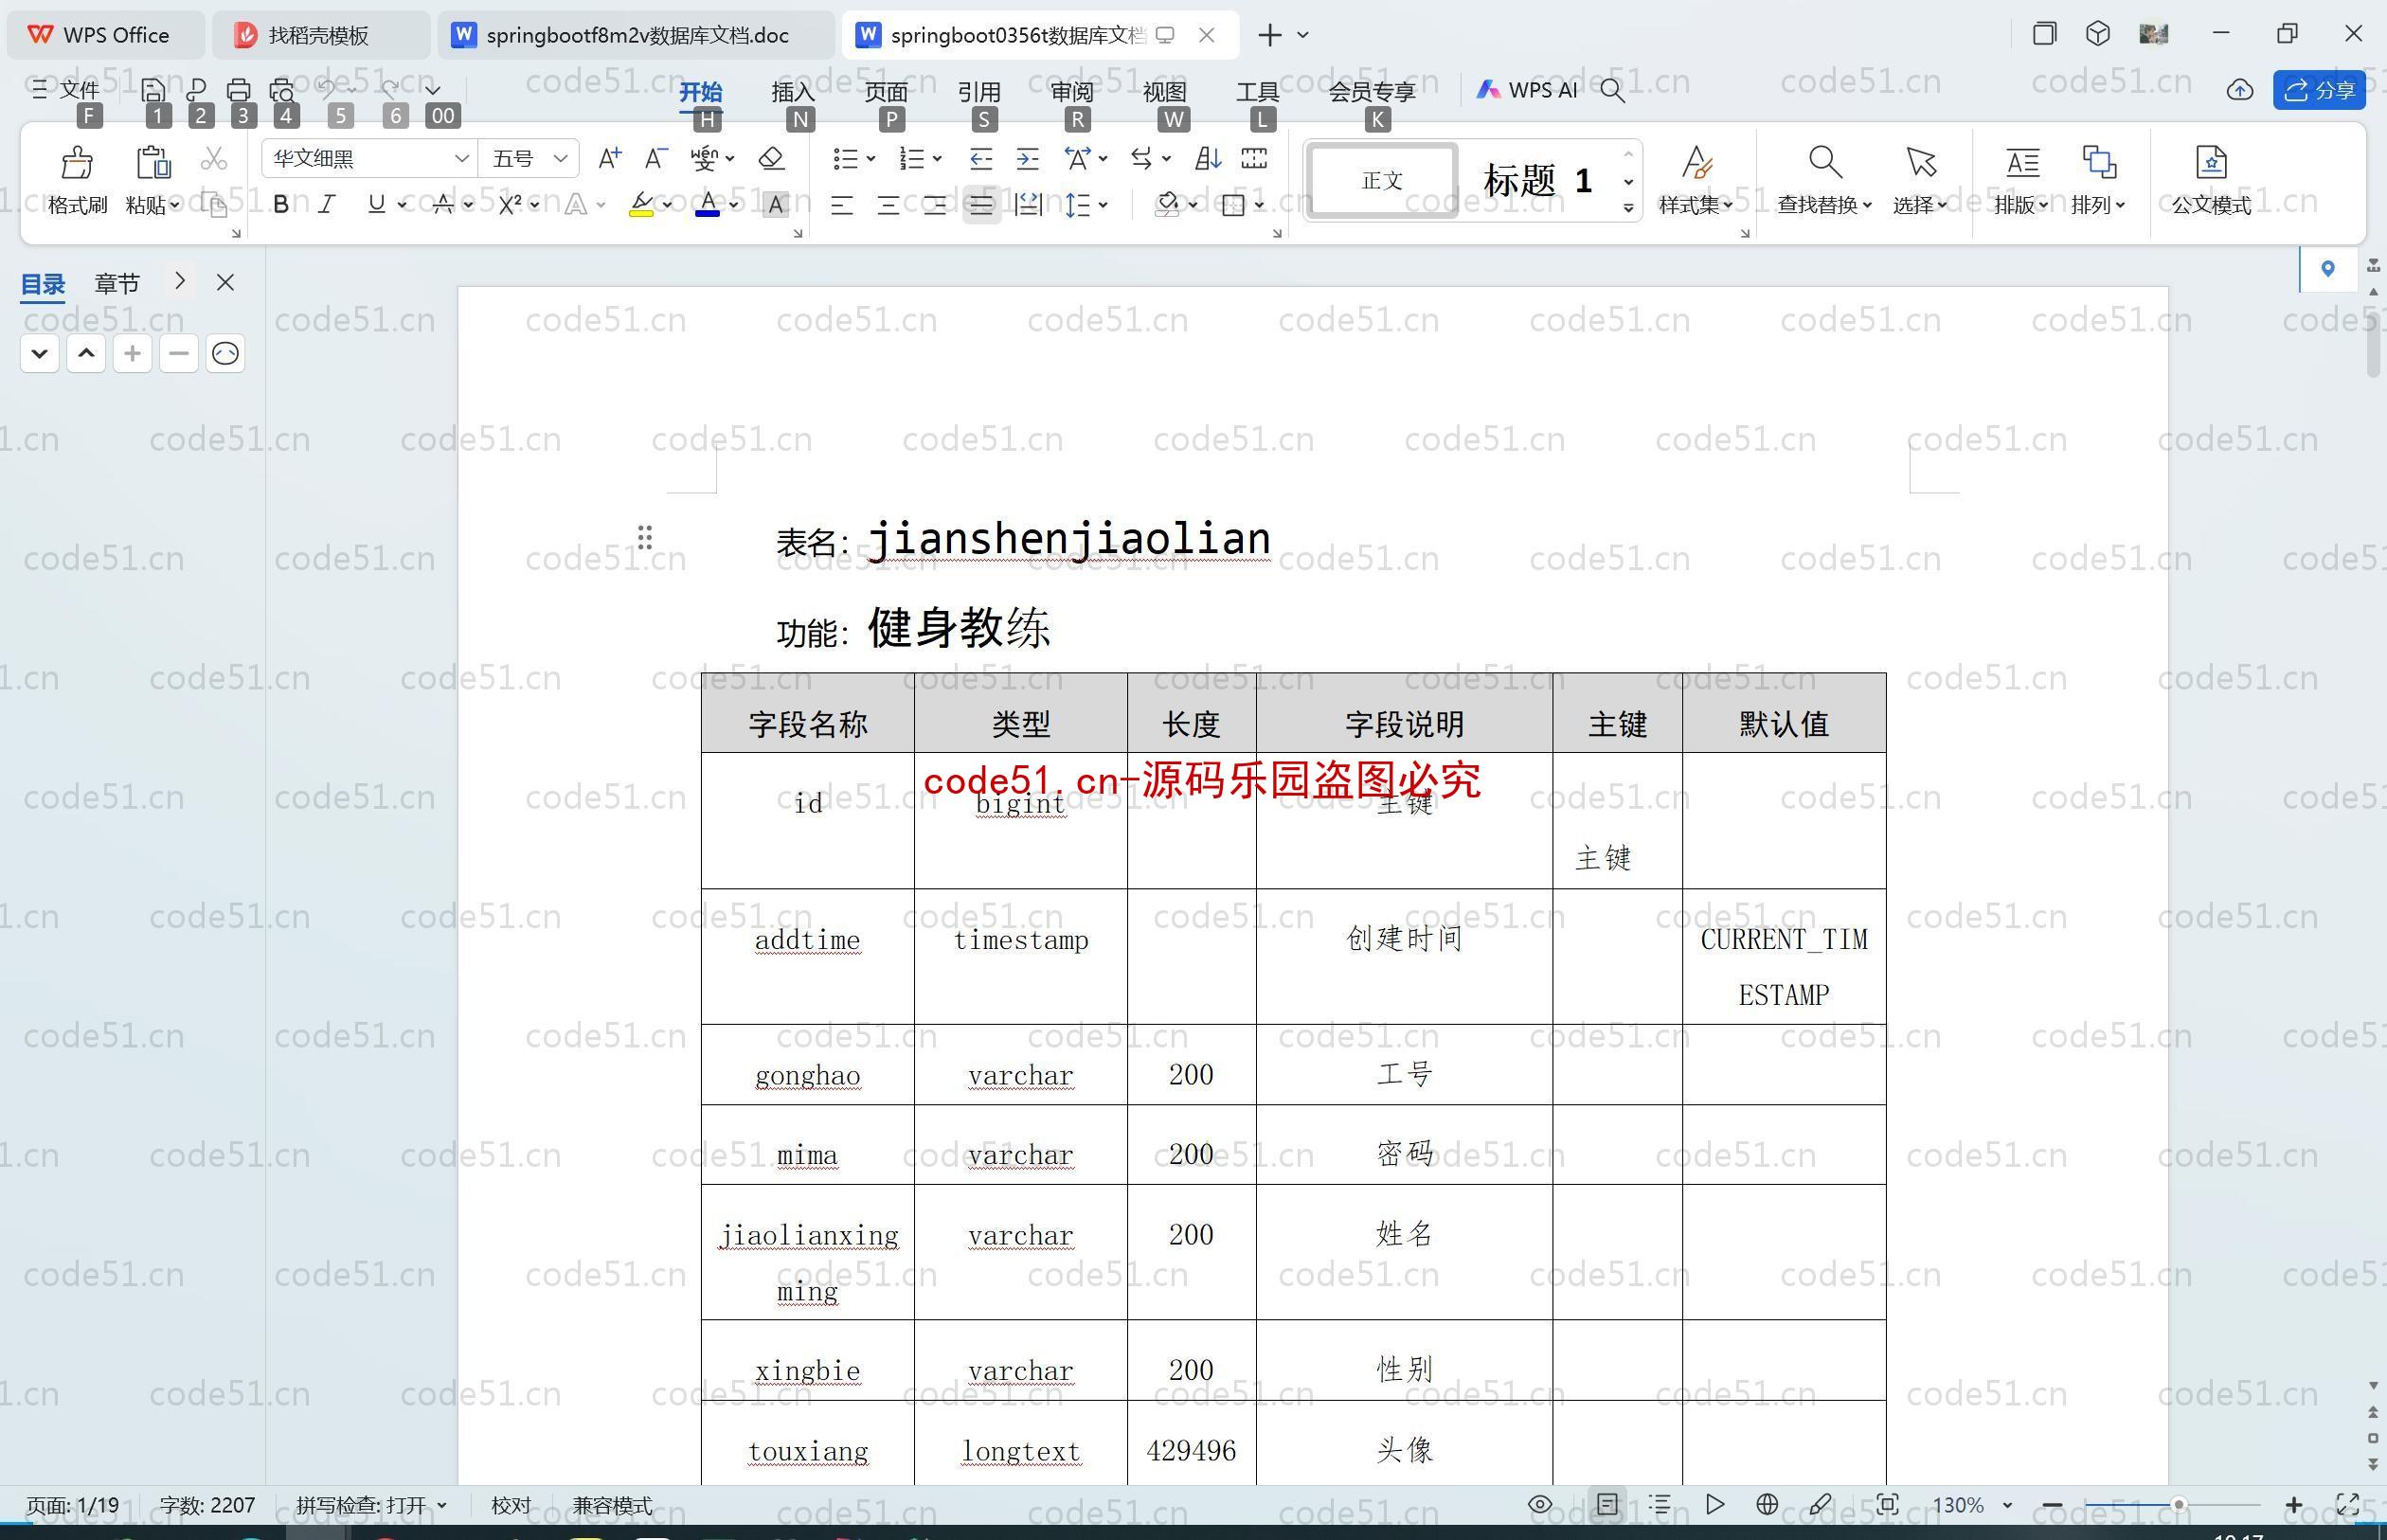Open the 文件 file menu
Viewport: 2387px width, 1540px height.
click(x=66, y=90)
